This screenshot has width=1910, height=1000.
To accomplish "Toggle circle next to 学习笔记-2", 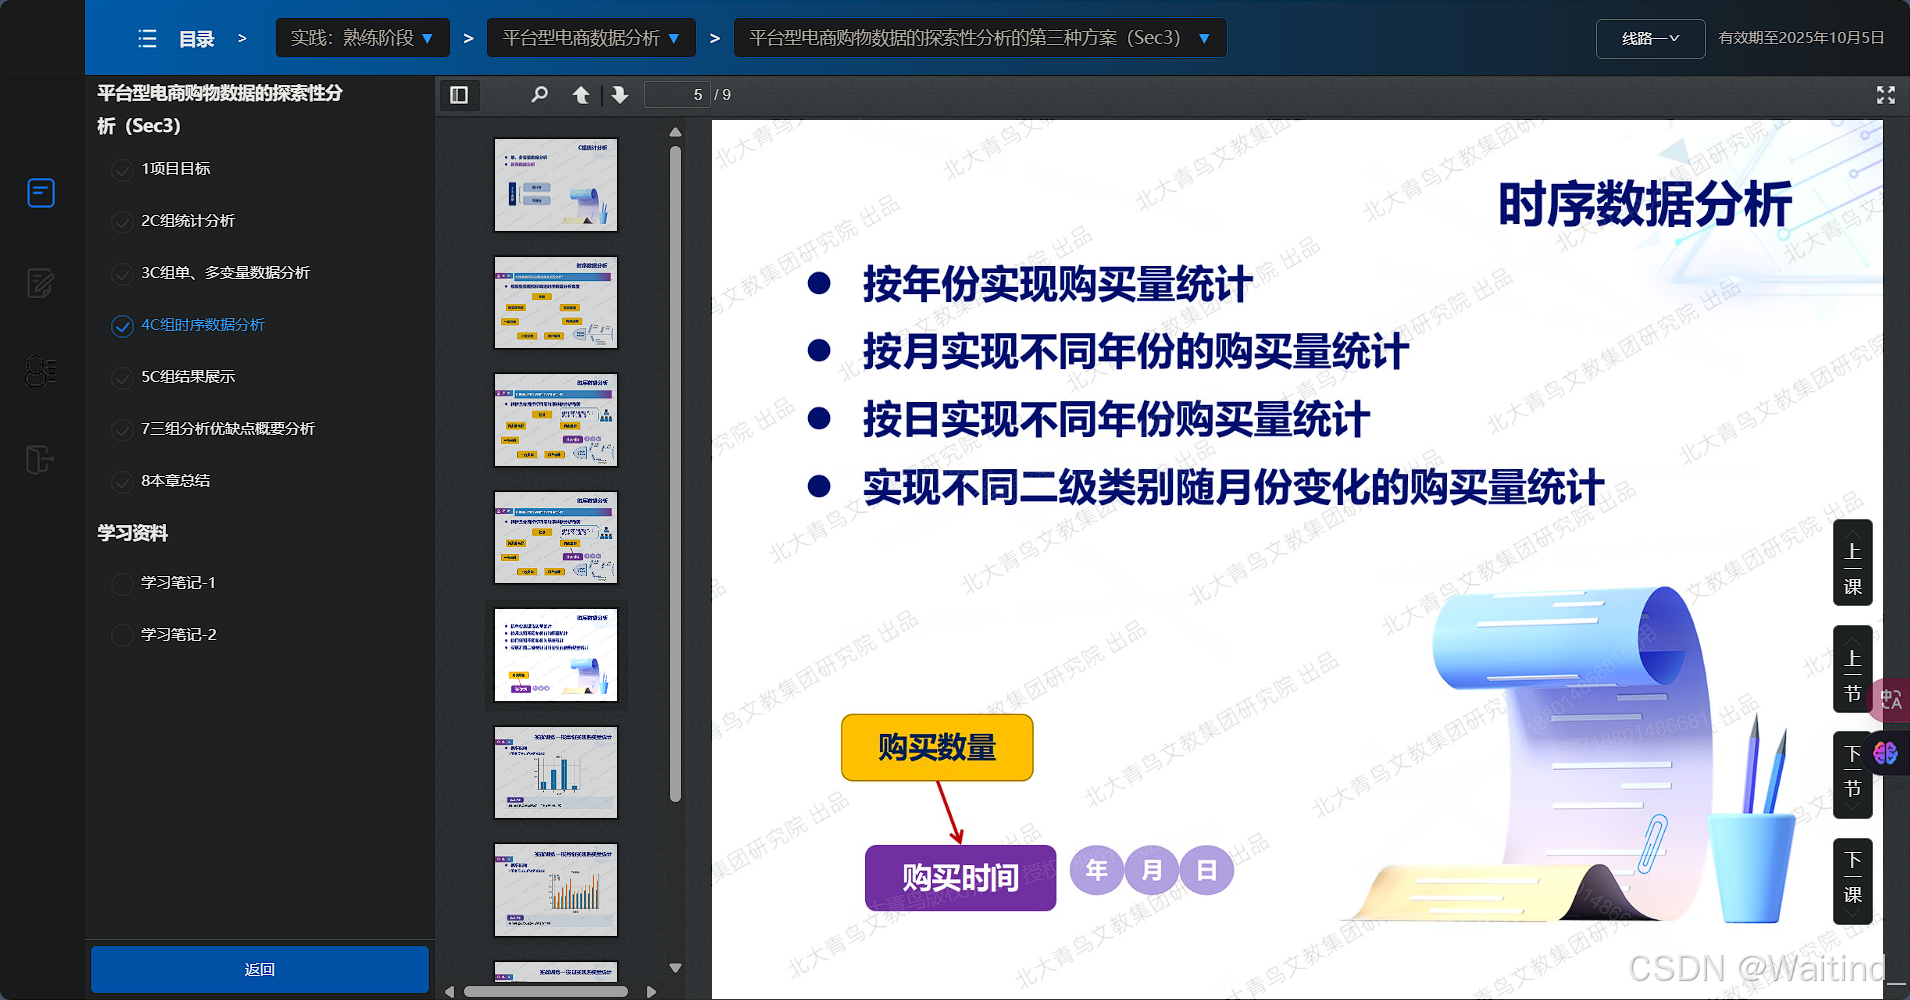I will pos(122,636).
